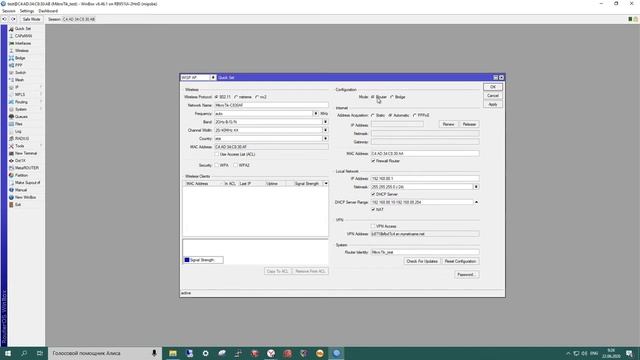Select nv2 wireless protocol

(257, 97)
